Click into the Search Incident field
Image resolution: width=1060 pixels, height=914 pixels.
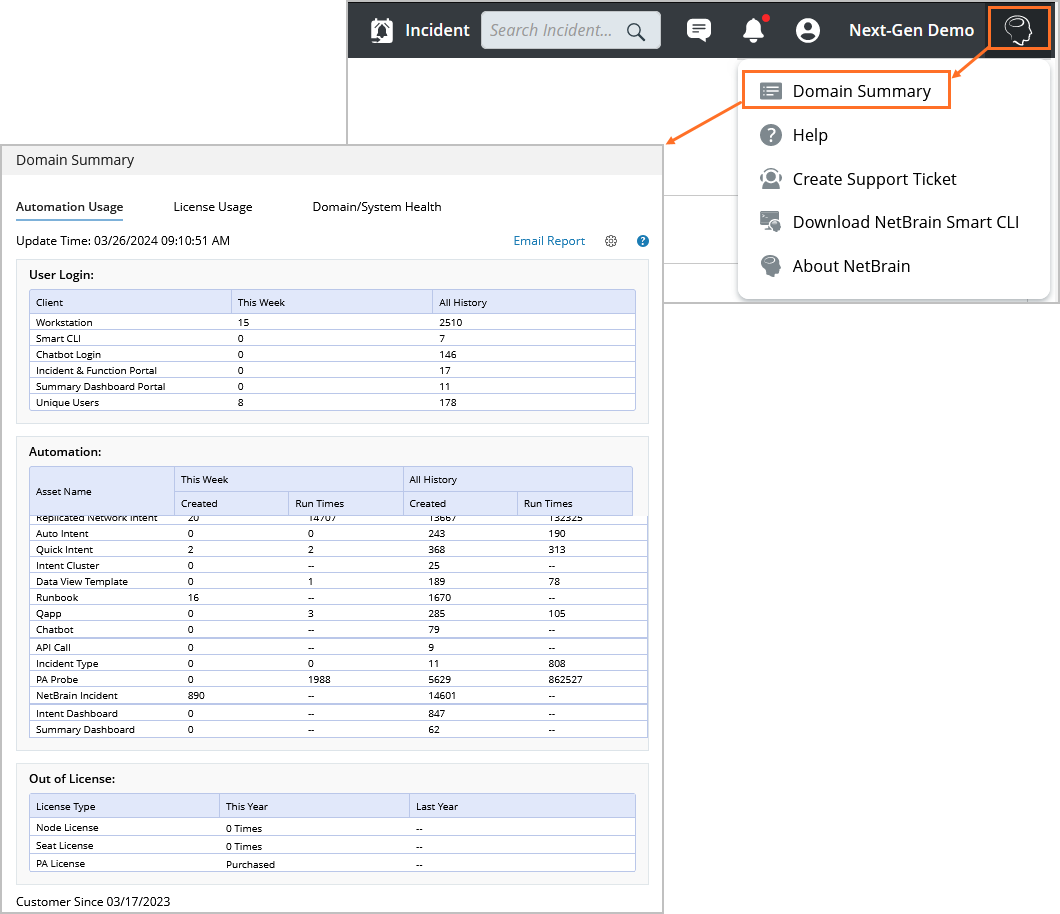tap(552, 30)
